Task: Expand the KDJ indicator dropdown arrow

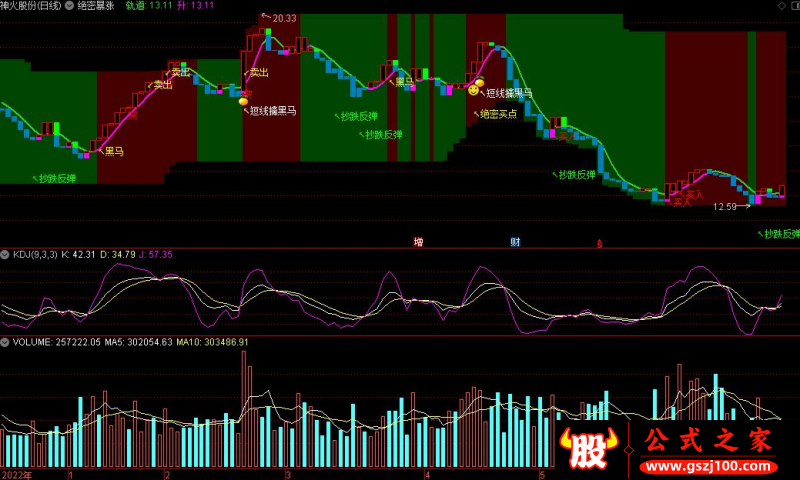Action: tap(5, 254)
